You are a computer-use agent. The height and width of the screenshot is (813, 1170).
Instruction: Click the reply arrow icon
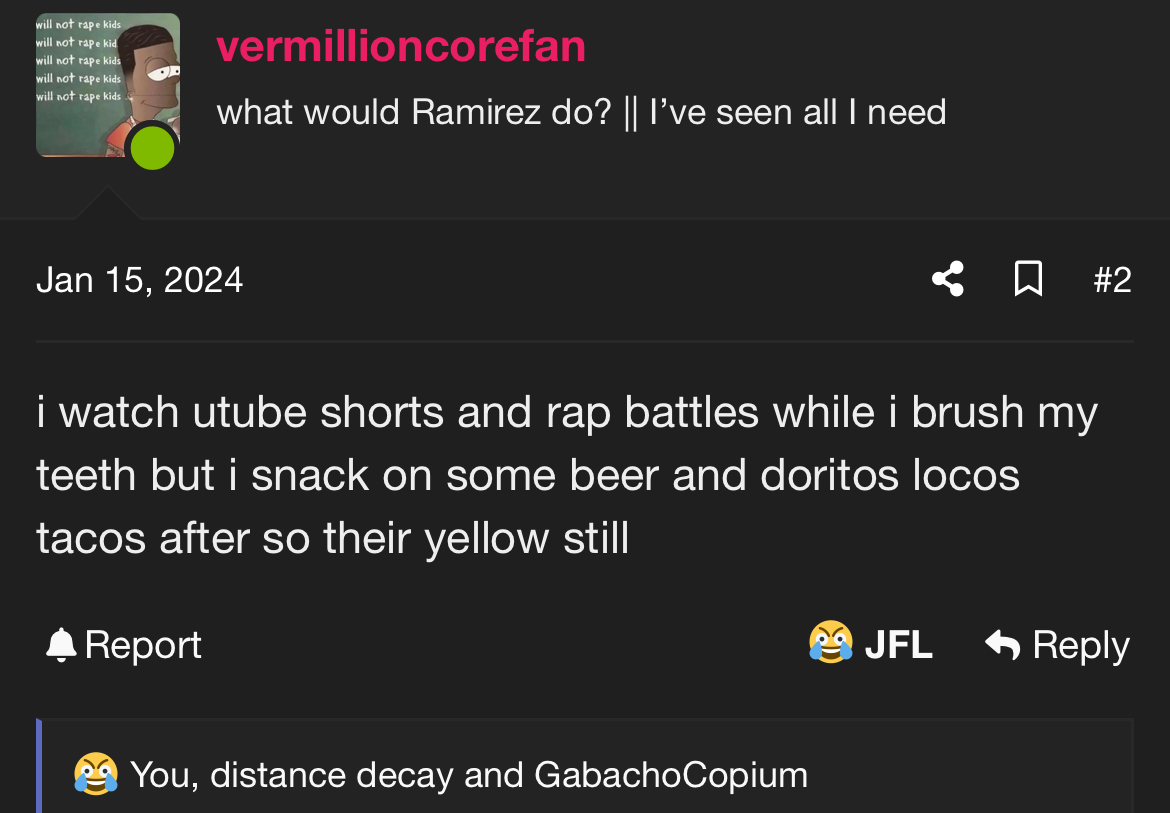coord(1002,645)
